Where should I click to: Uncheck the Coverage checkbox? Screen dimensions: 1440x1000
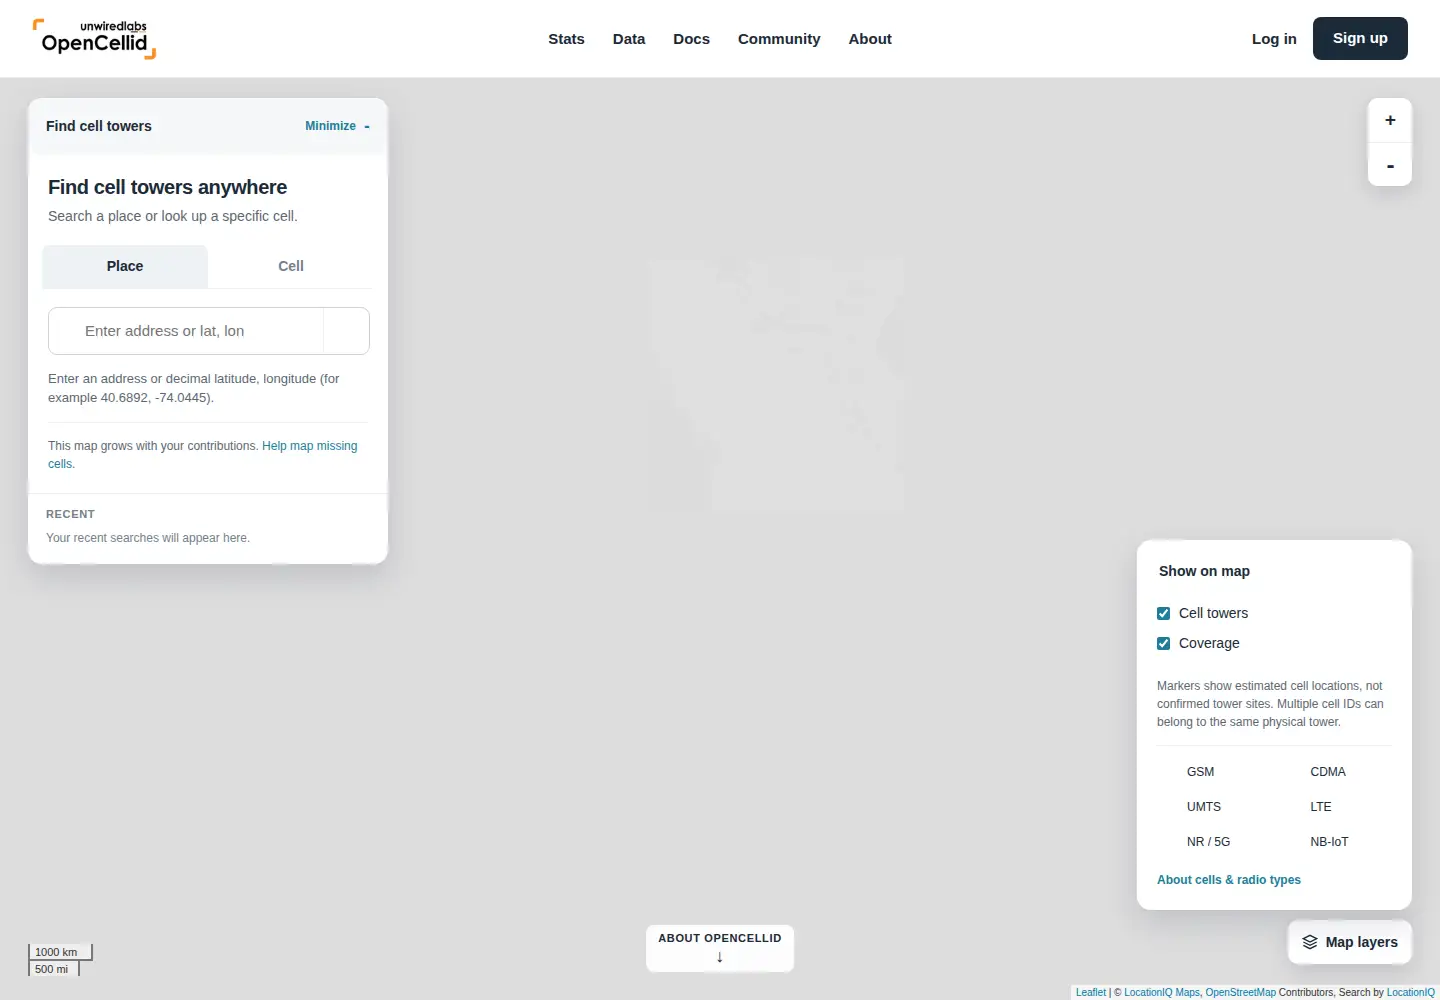click(1163, 643)
